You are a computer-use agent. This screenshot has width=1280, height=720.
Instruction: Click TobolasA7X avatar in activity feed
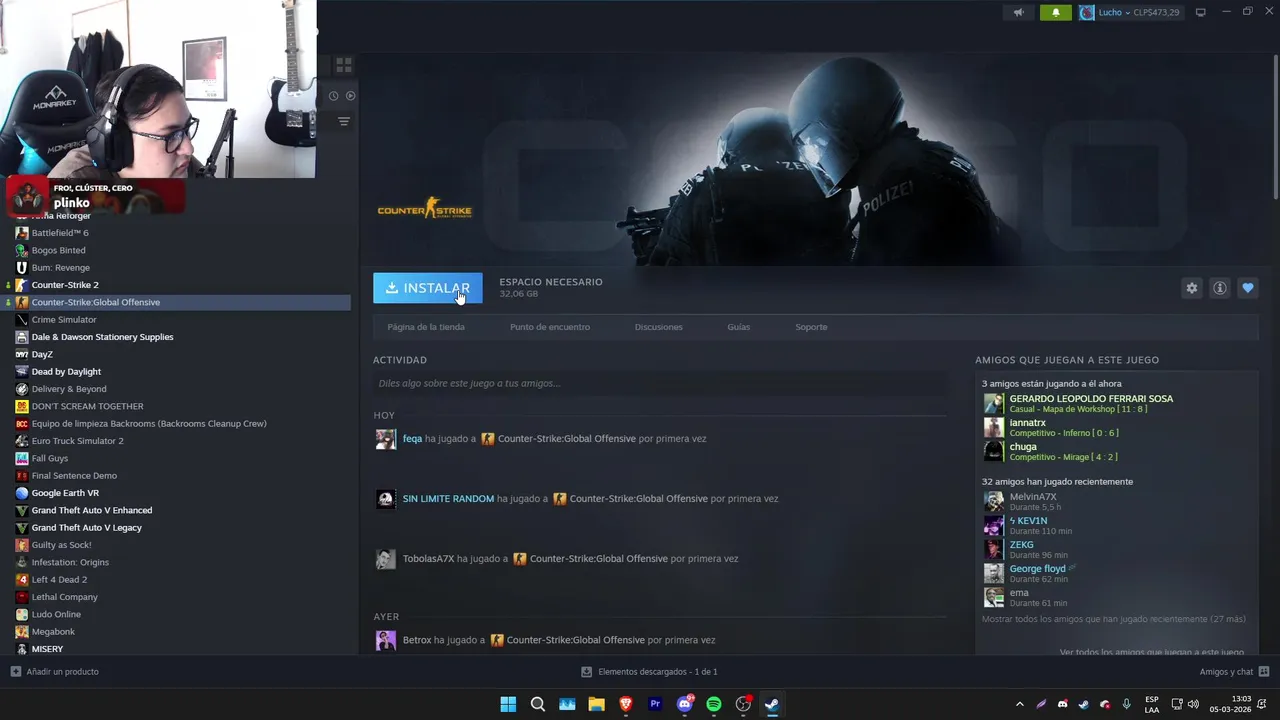(x=385, y=559)
